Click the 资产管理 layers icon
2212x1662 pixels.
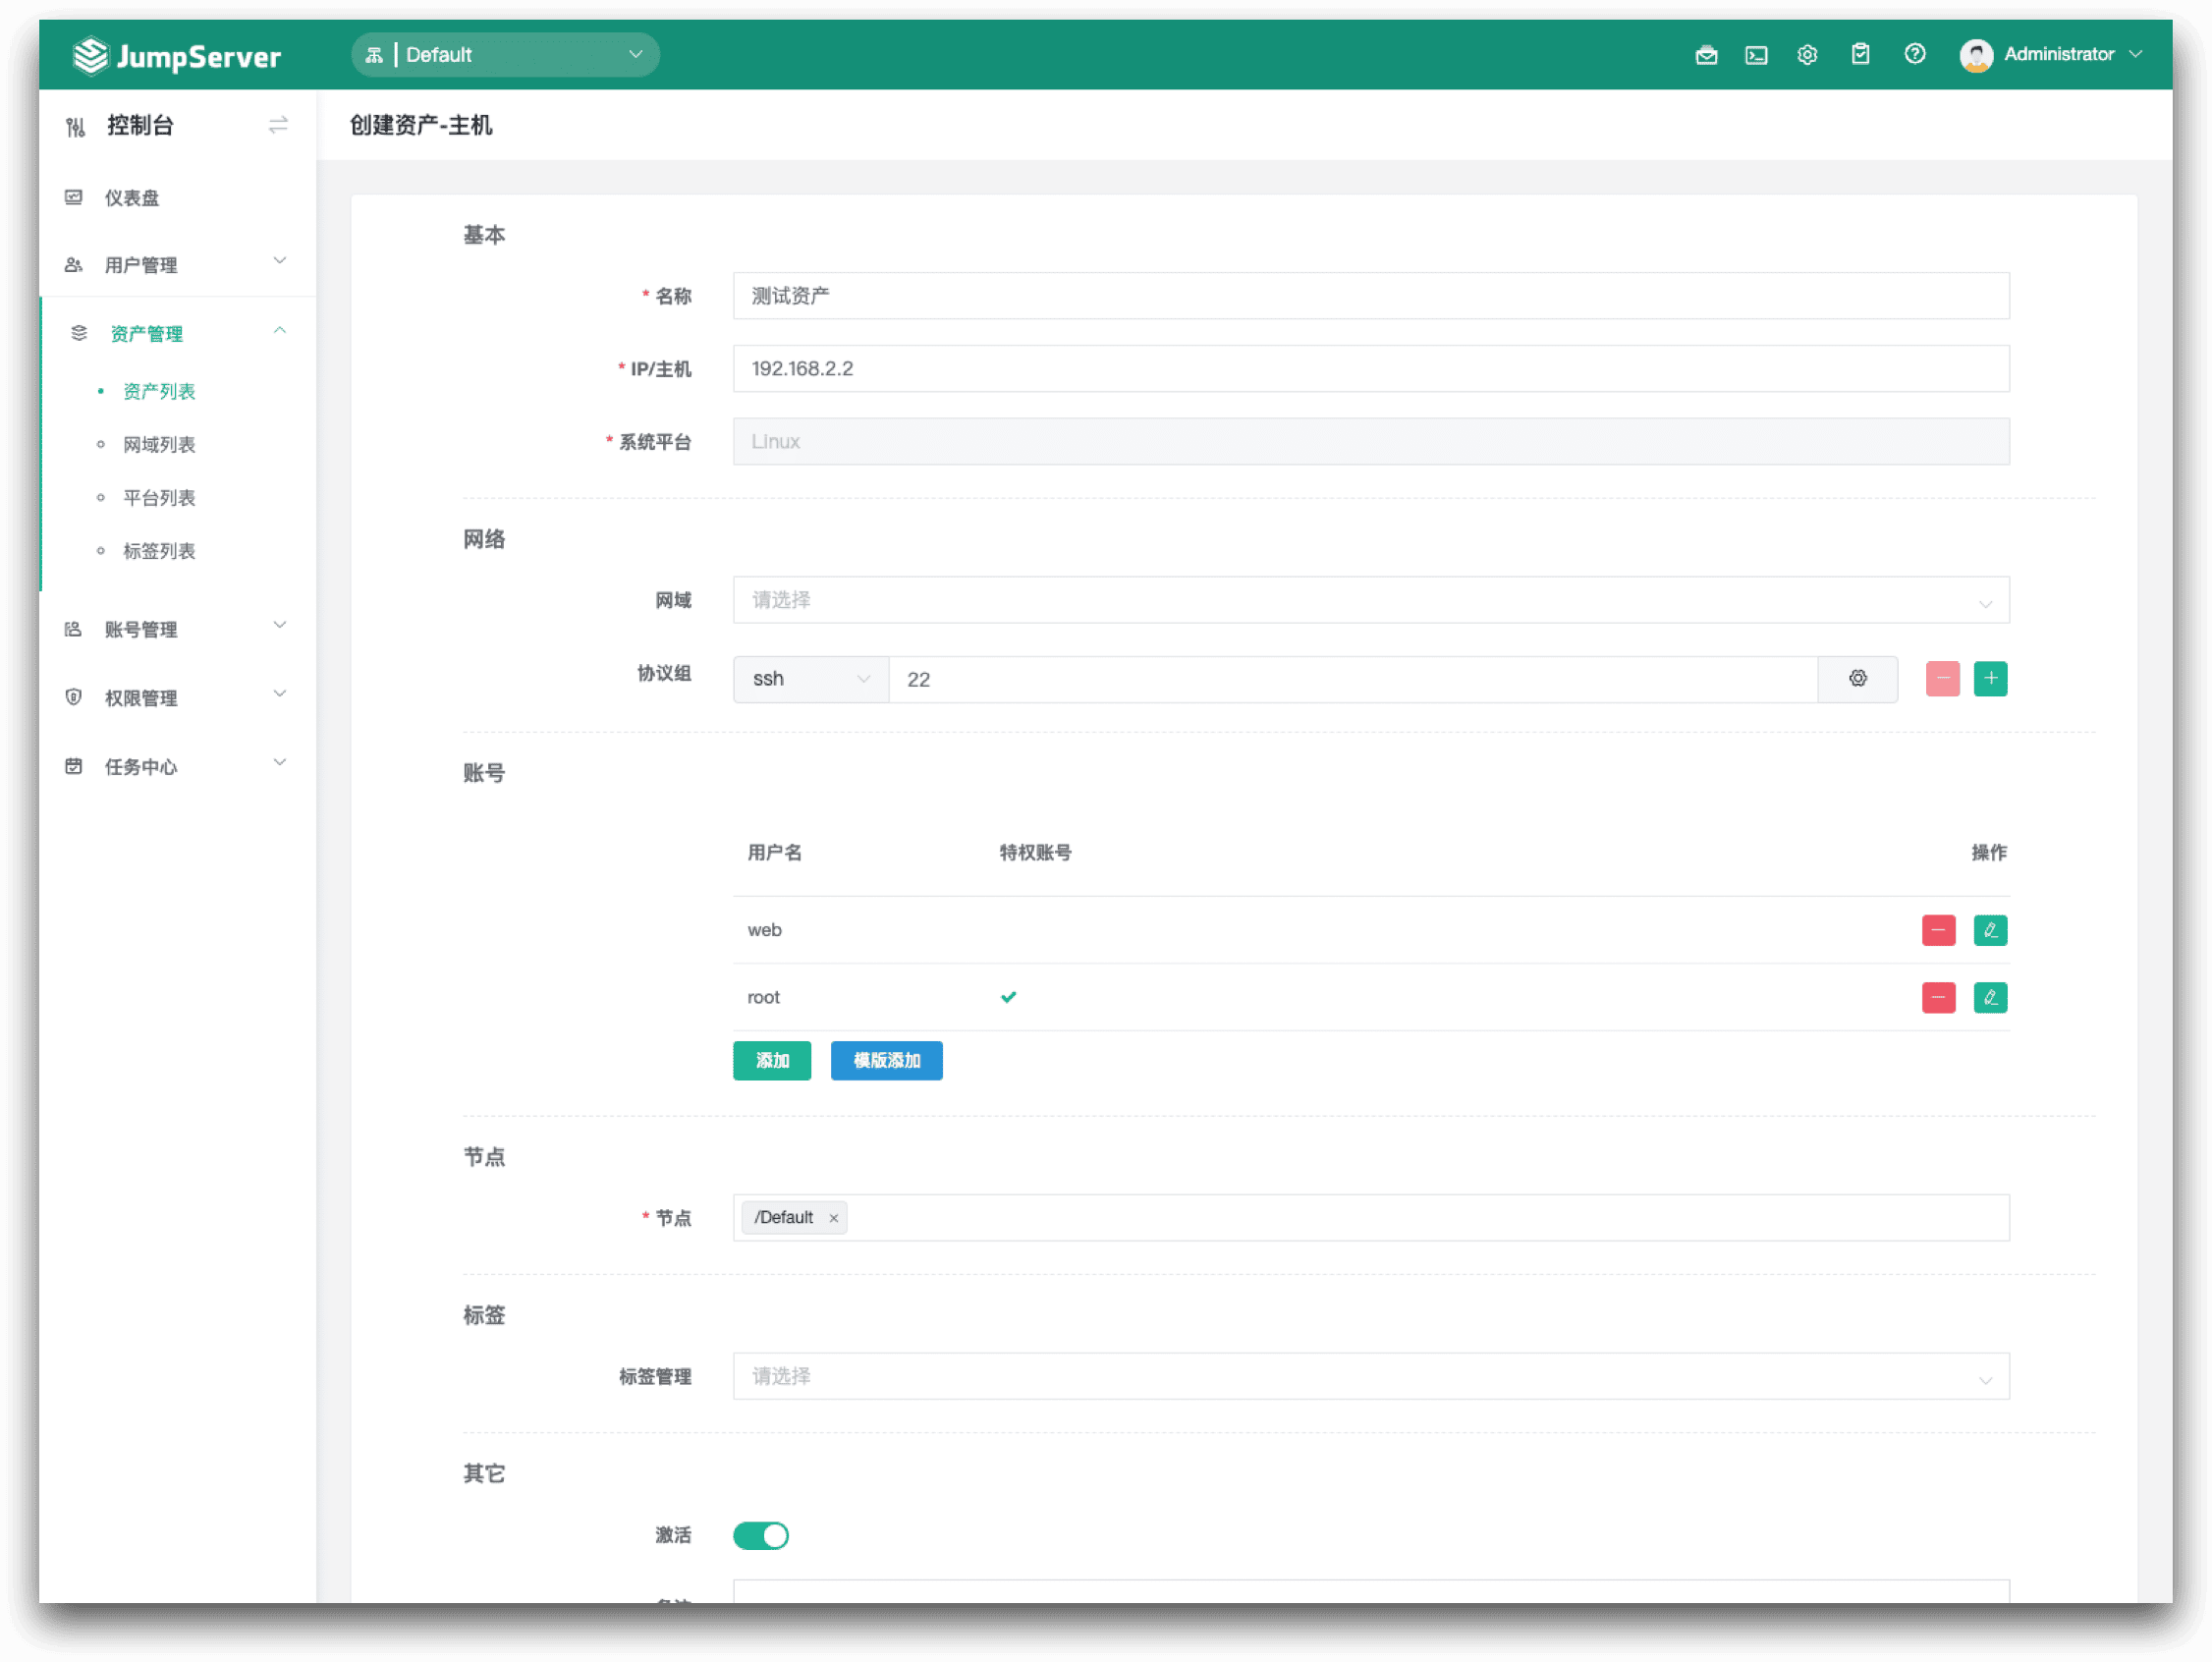coord(79,333)
